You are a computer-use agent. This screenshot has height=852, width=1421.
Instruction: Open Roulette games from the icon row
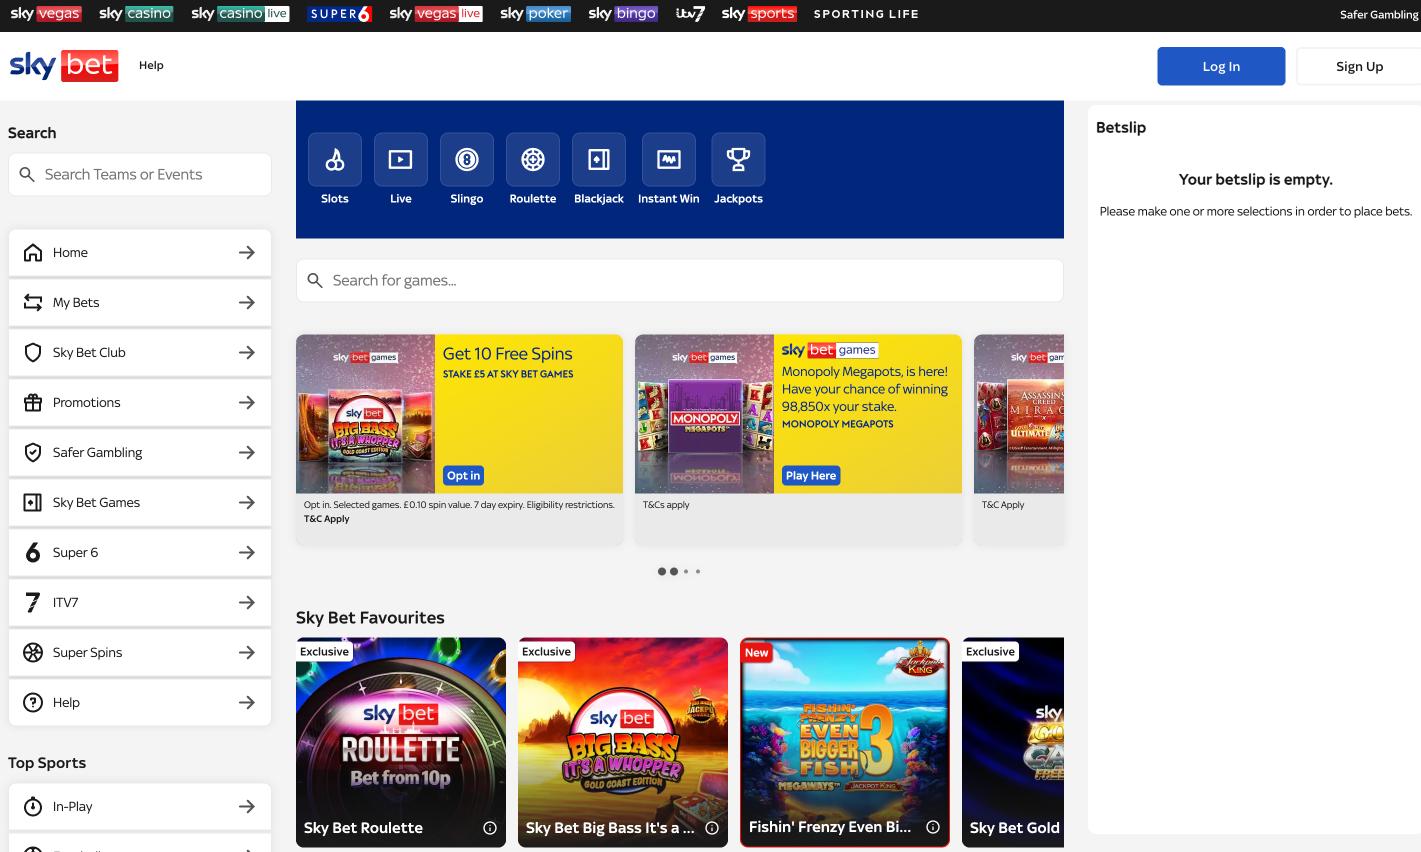(532, 159)
